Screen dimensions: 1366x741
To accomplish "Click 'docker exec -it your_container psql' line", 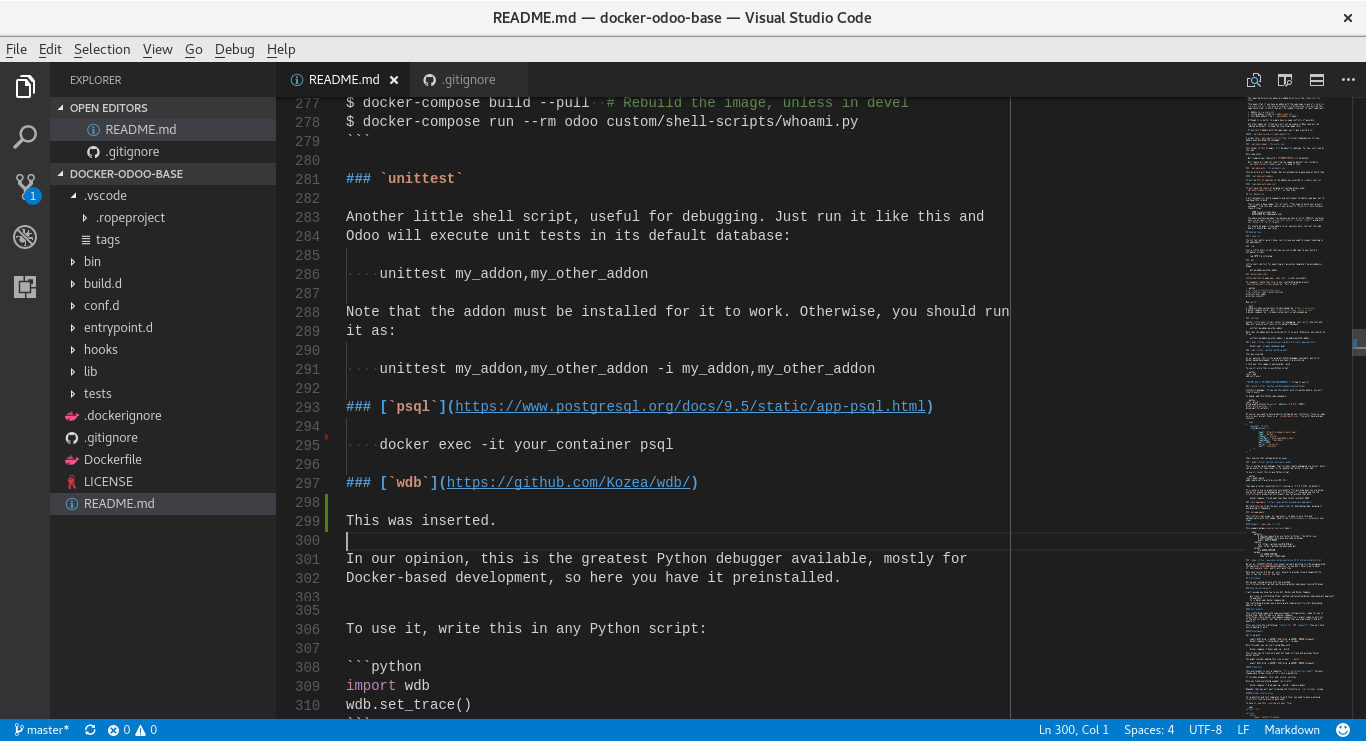I will (x=526, y=444).
